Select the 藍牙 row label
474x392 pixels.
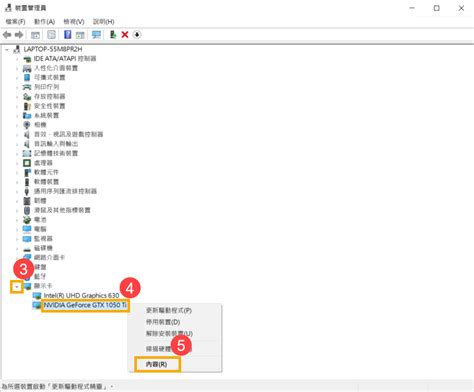(x=40, y=277)
